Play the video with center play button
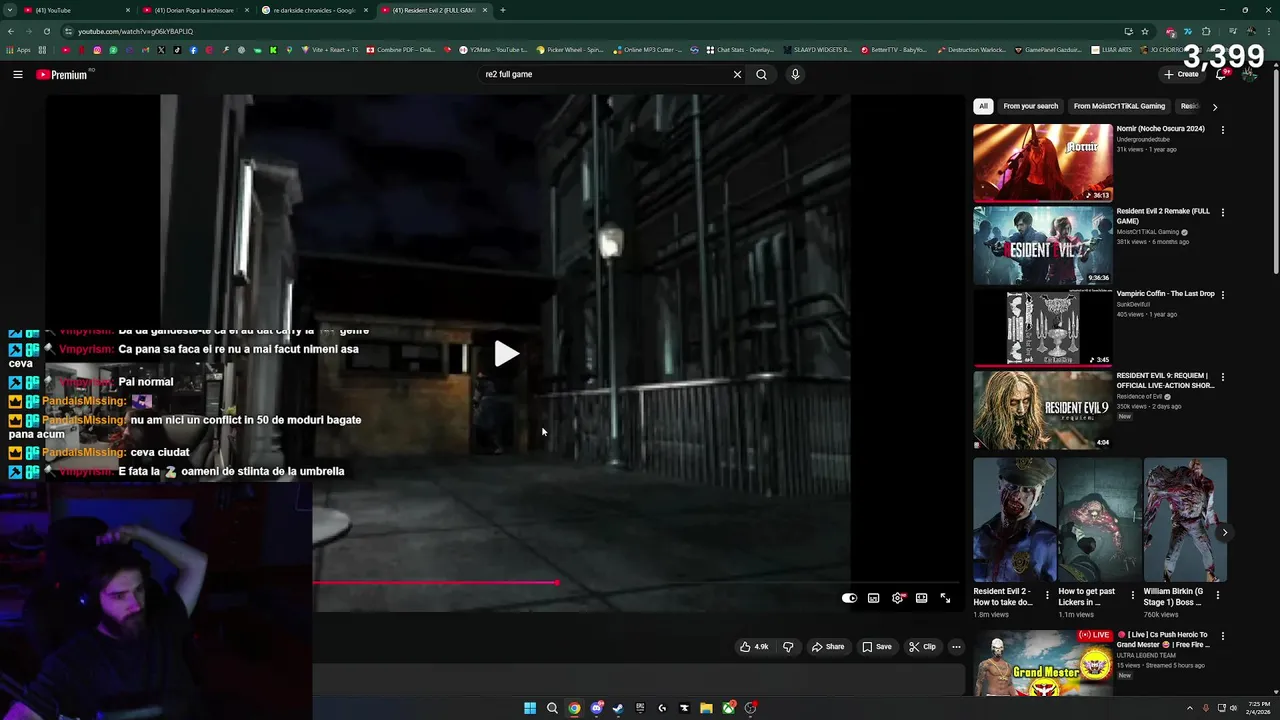 (x=506, y=353)
